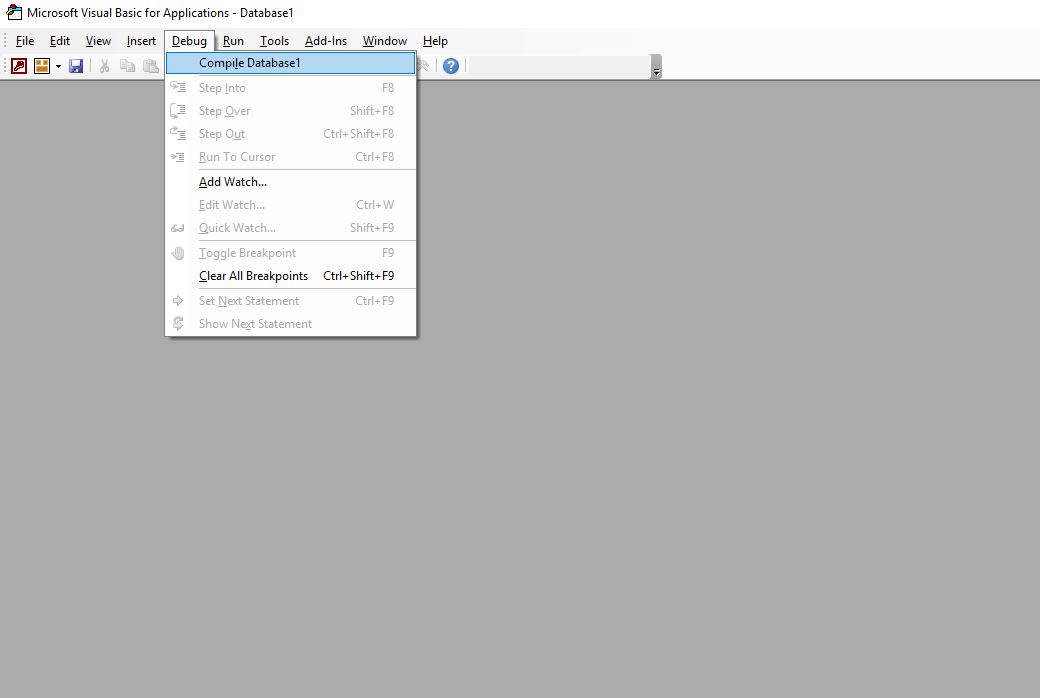This screenshot has height=698, width=1040.
Task: Click the Step Out menu item
Action: [291, 134]
